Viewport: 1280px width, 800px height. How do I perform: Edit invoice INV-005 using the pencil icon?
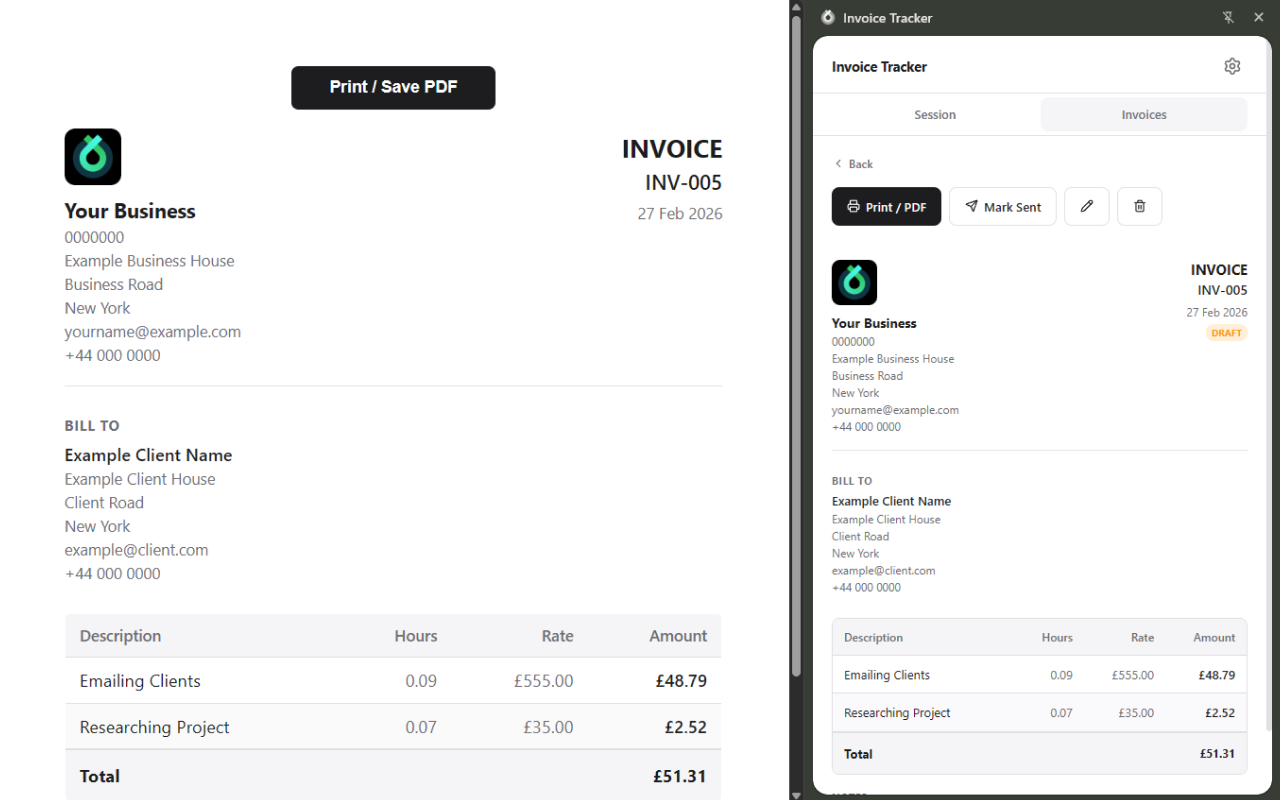click(1086, 206)
